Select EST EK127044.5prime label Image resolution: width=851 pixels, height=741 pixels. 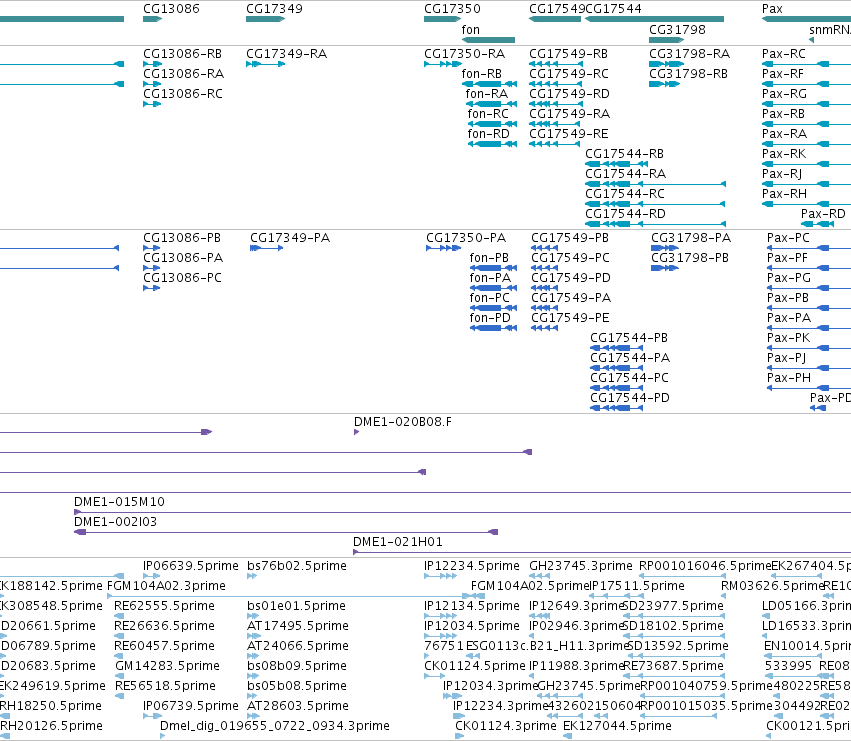(x=618, y=726)
